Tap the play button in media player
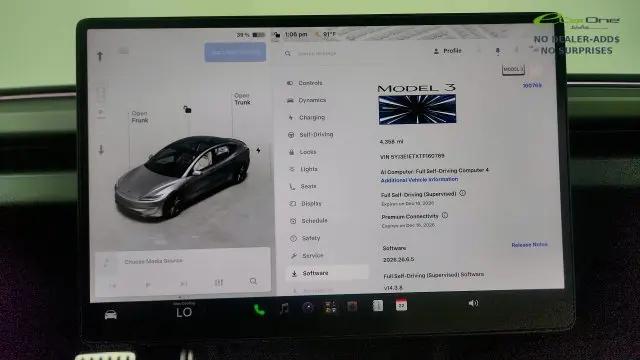Screen dimensions: 640x360 [x=148, y=284]
